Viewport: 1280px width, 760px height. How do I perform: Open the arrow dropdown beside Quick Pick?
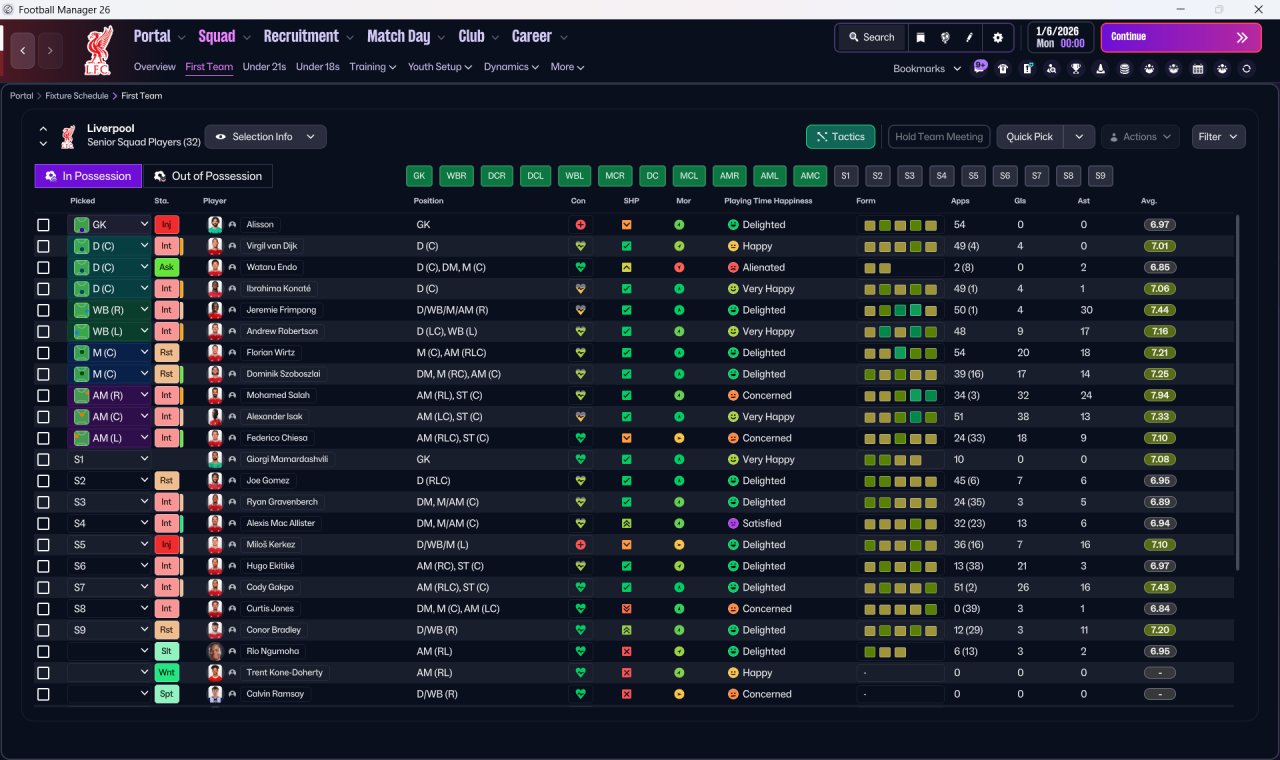tap(1079, 137)
